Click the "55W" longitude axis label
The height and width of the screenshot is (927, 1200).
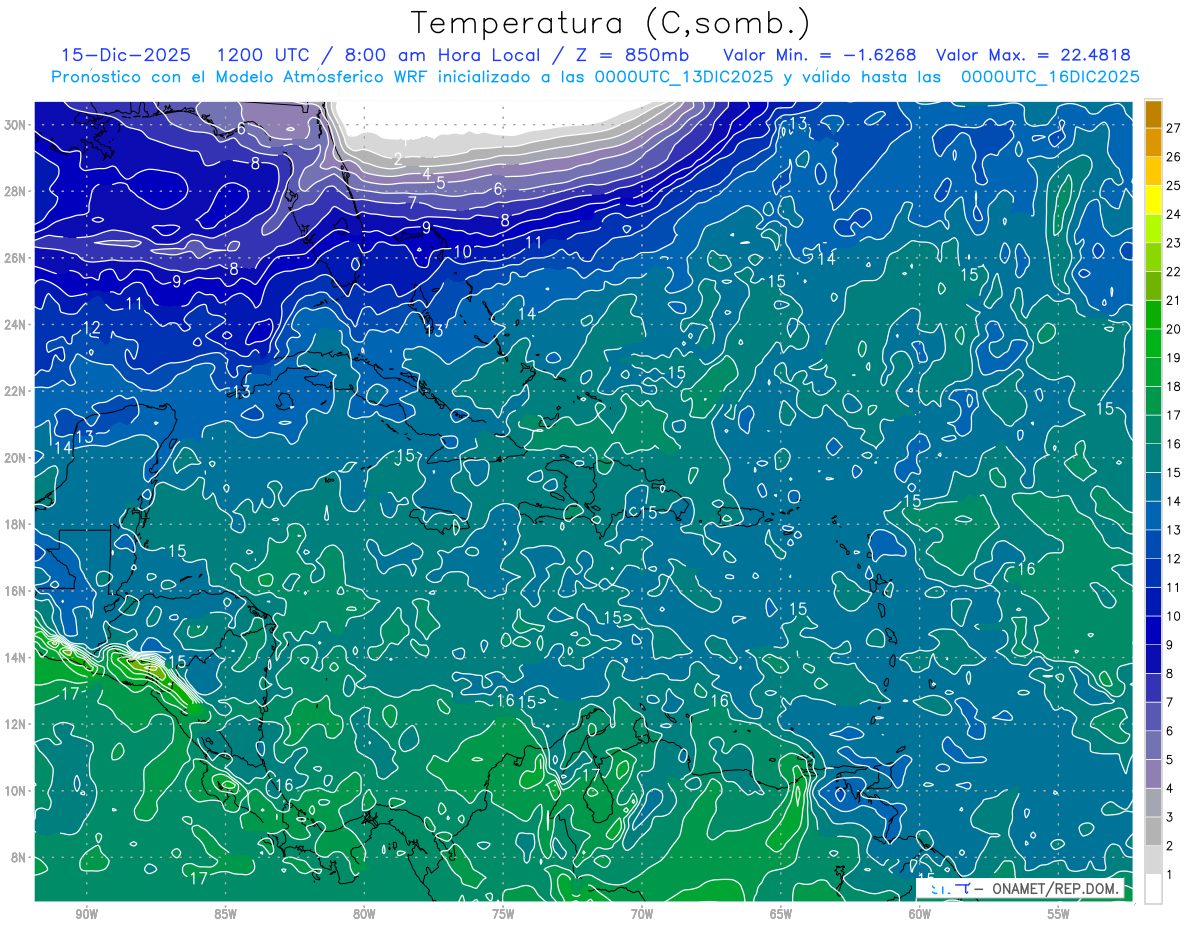tap(1059, 914)
